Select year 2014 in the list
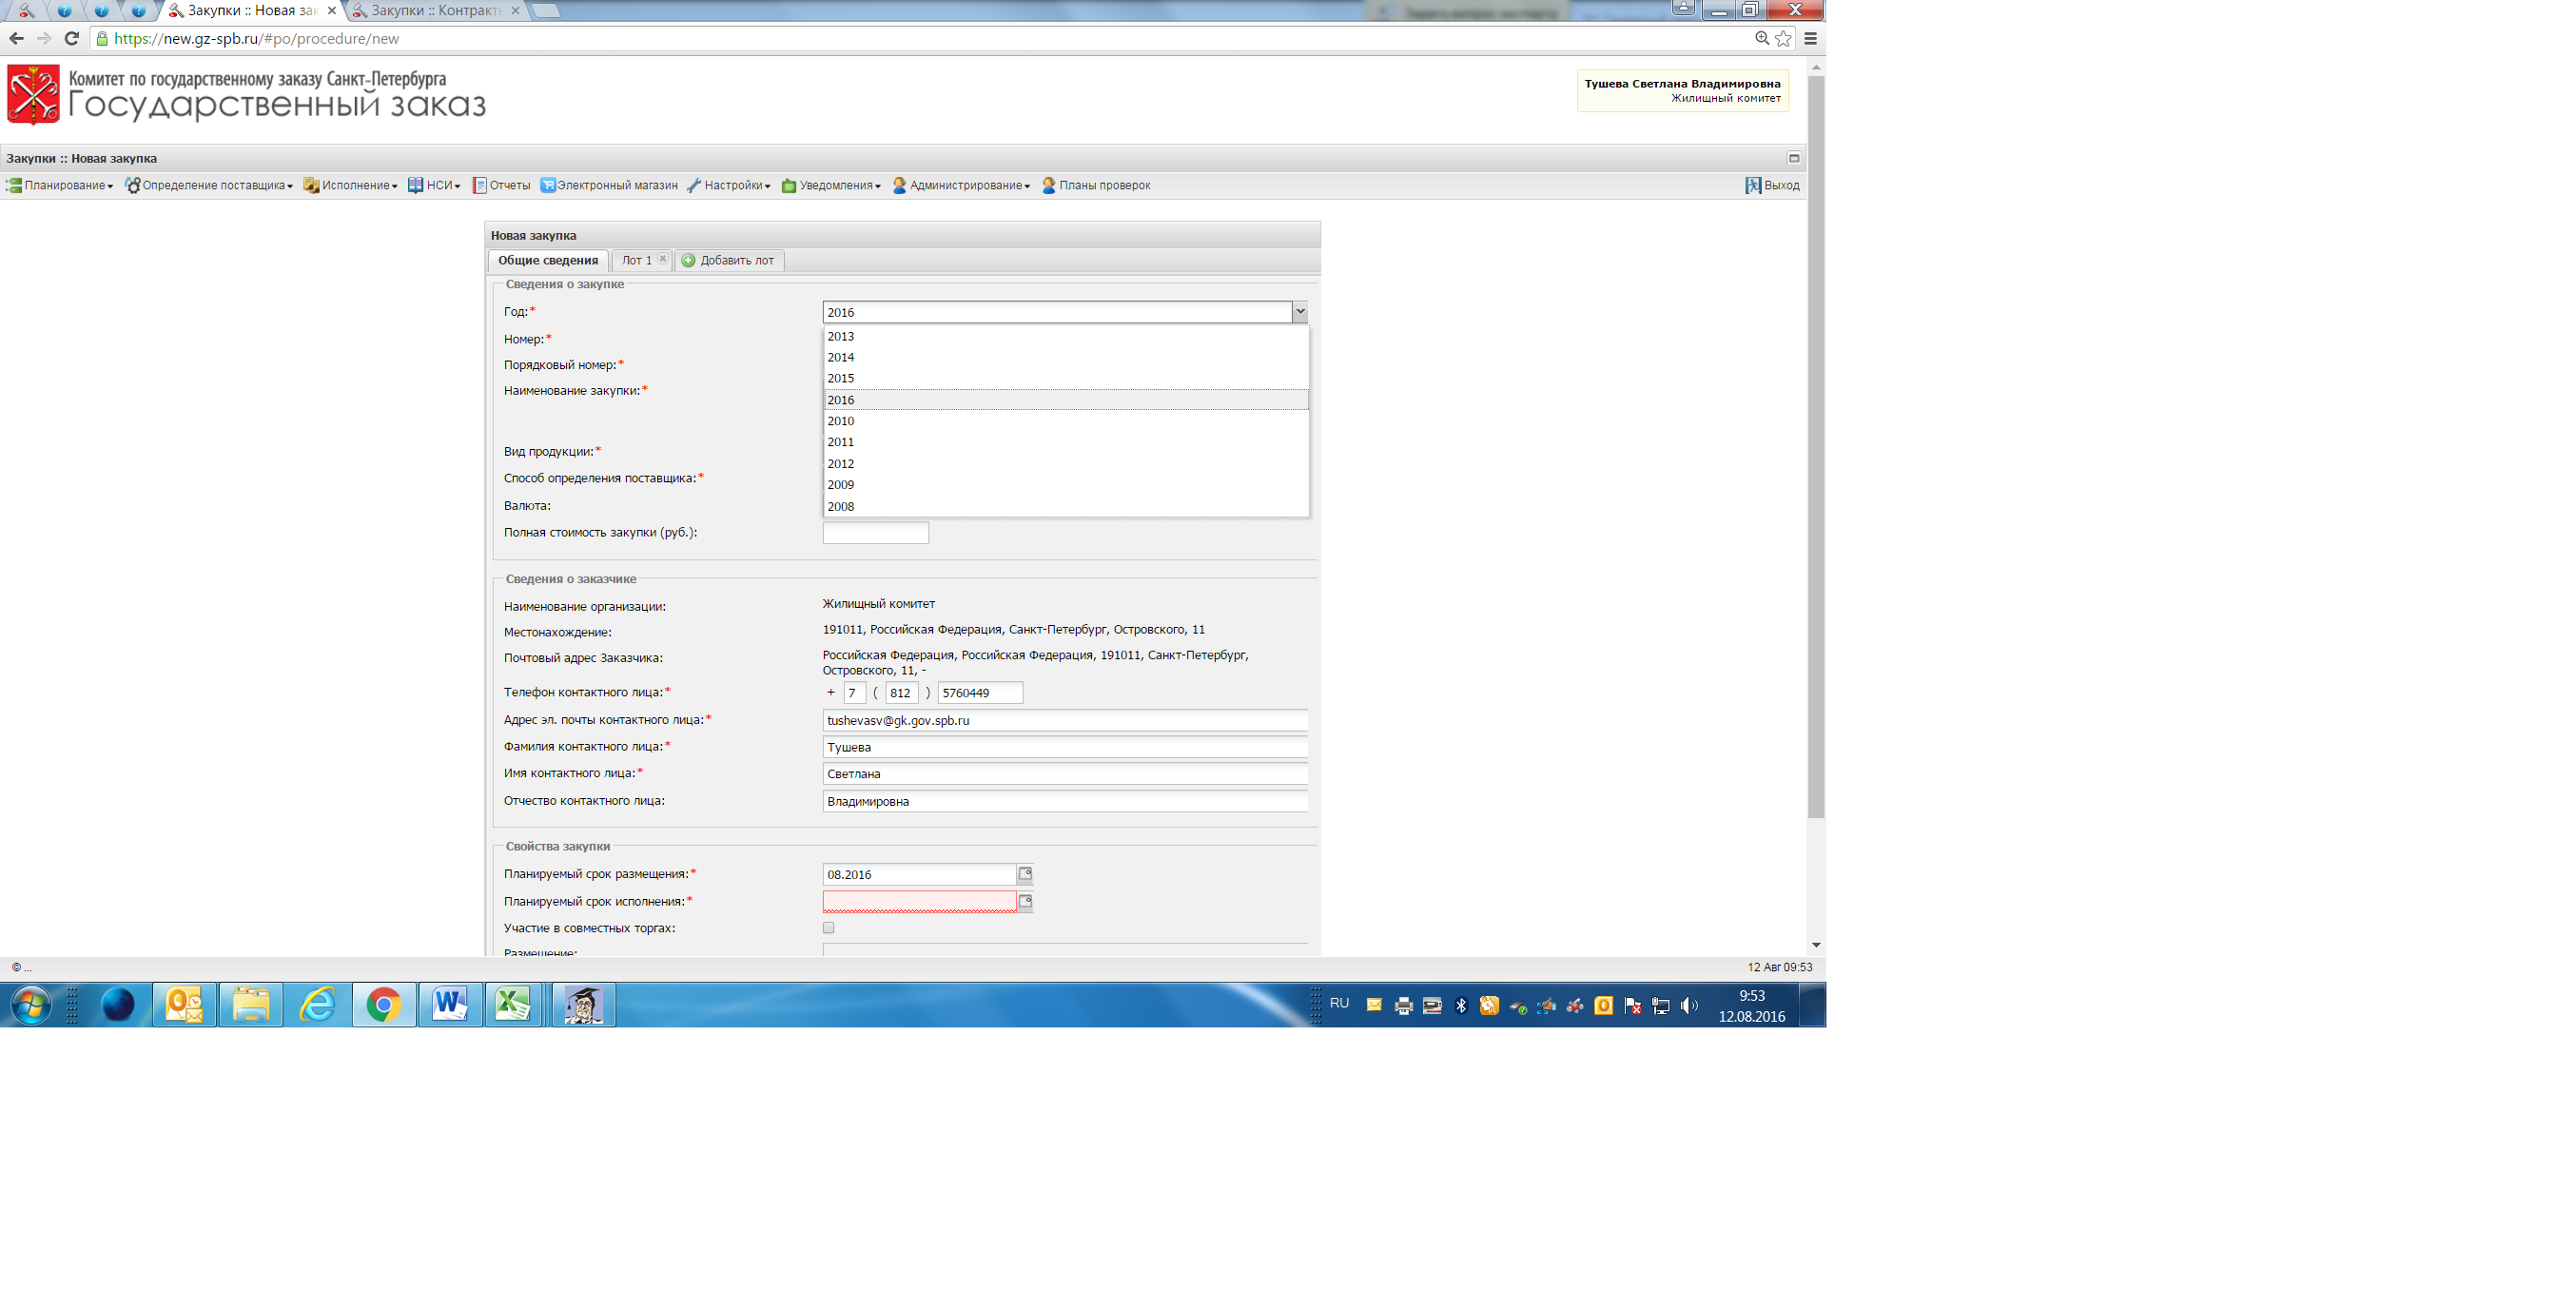 1066,357
